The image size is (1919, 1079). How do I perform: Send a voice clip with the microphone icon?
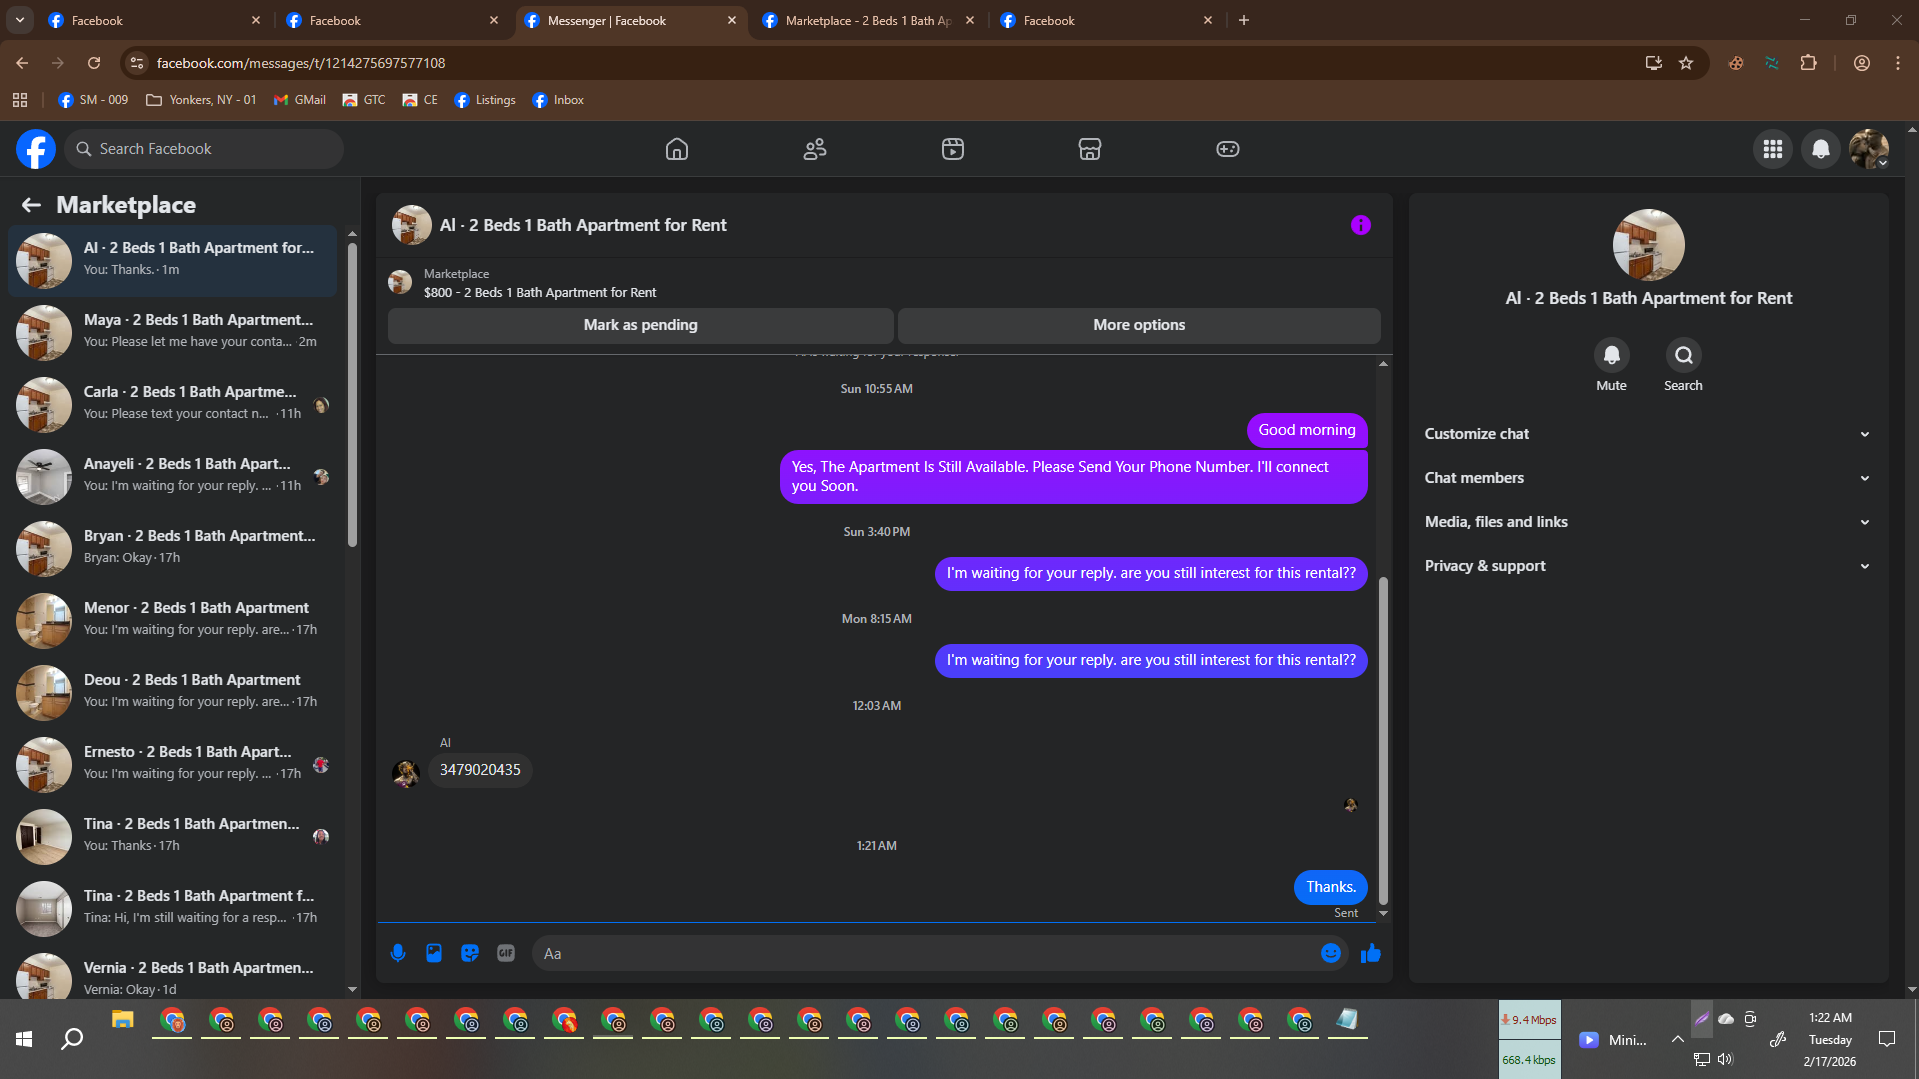point(398,953)
